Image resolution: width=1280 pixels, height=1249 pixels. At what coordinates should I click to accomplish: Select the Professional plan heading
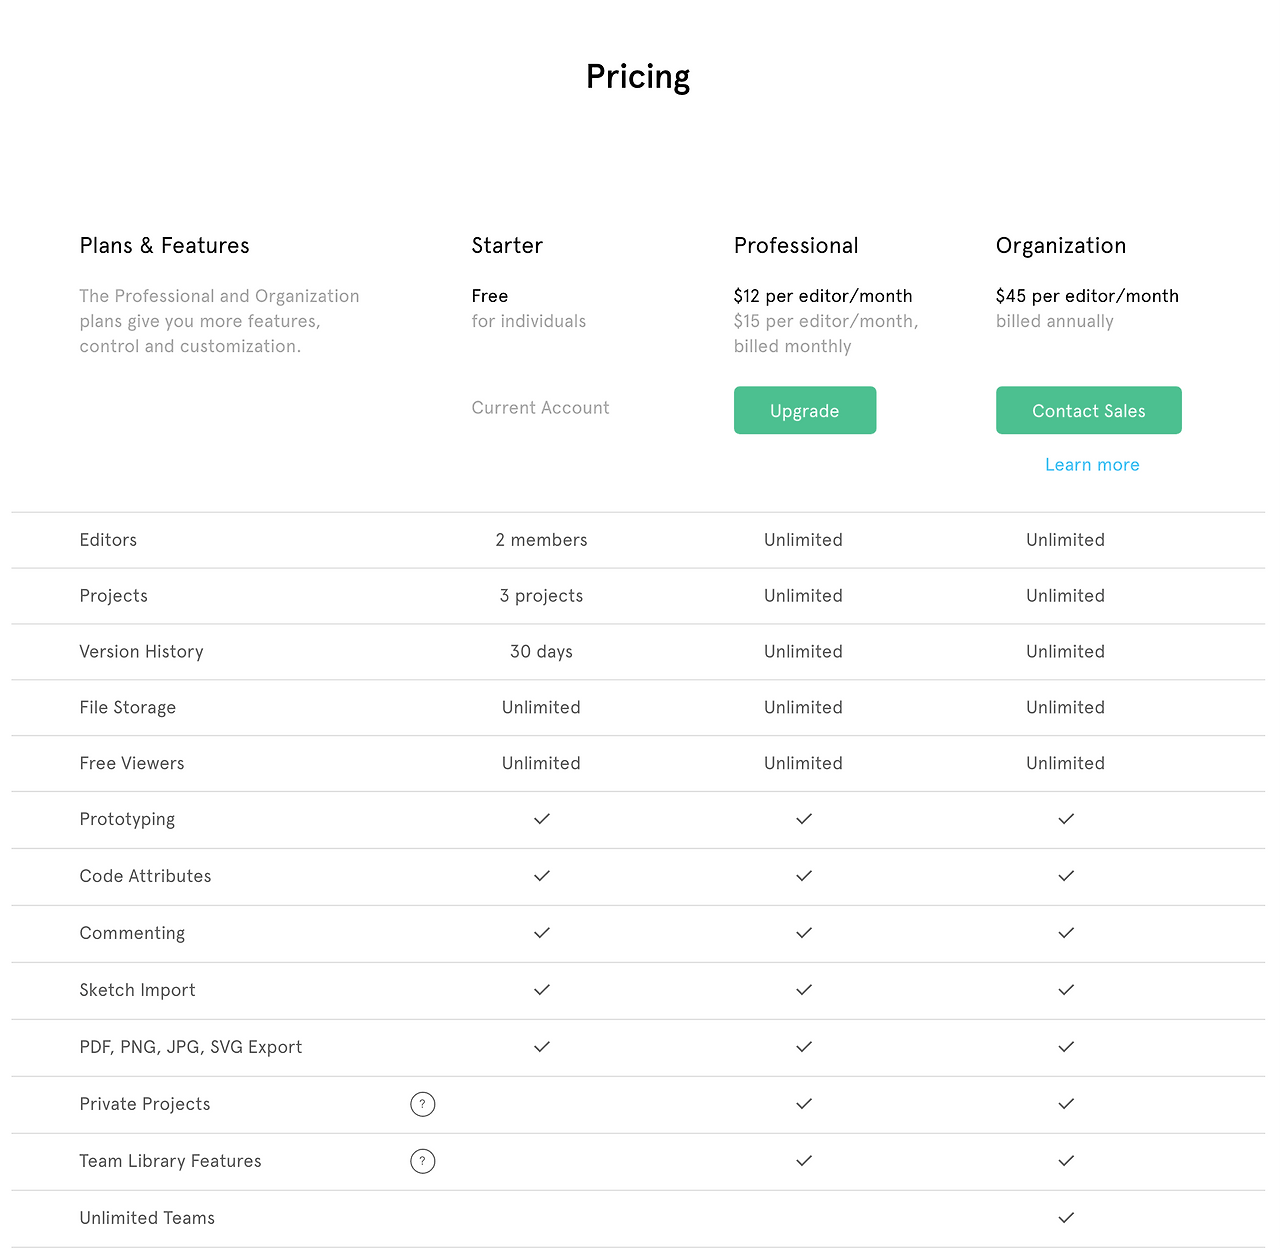click(x=796, y=246)
